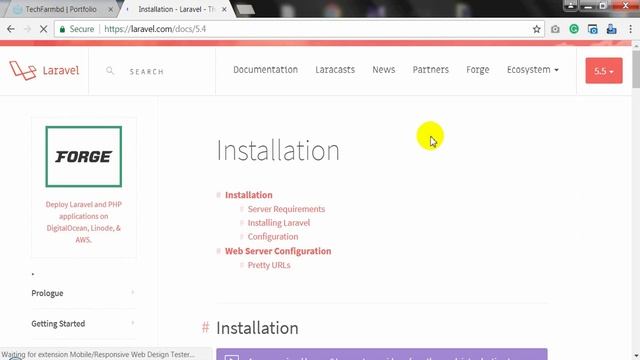Open Chrome's three-dot menu
Screen dimensions: 640x360
[x=630, y=29]
